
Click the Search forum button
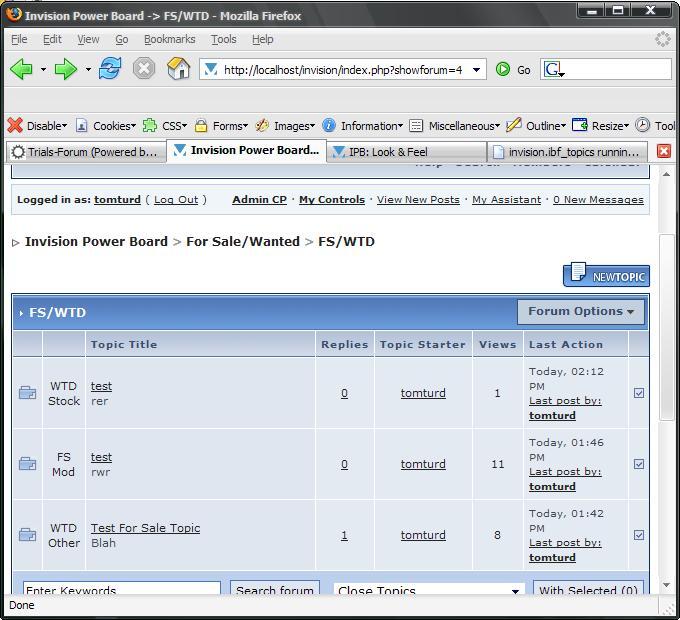point(275,588)
